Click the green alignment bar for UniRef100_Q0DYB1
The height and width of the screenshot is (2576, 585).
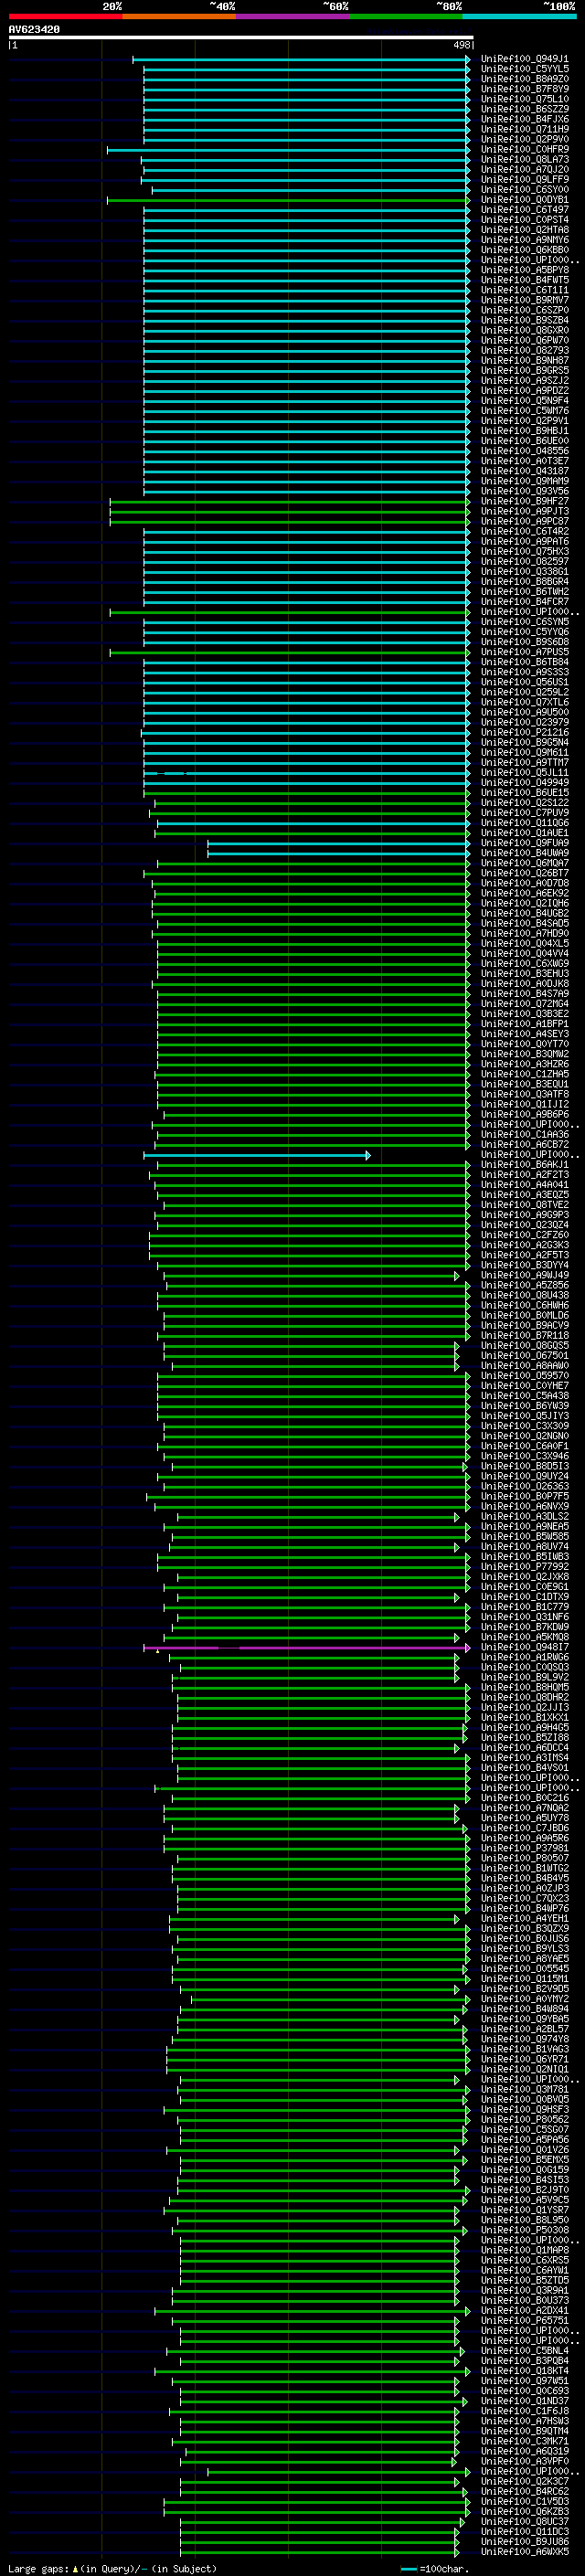point(288,200)
